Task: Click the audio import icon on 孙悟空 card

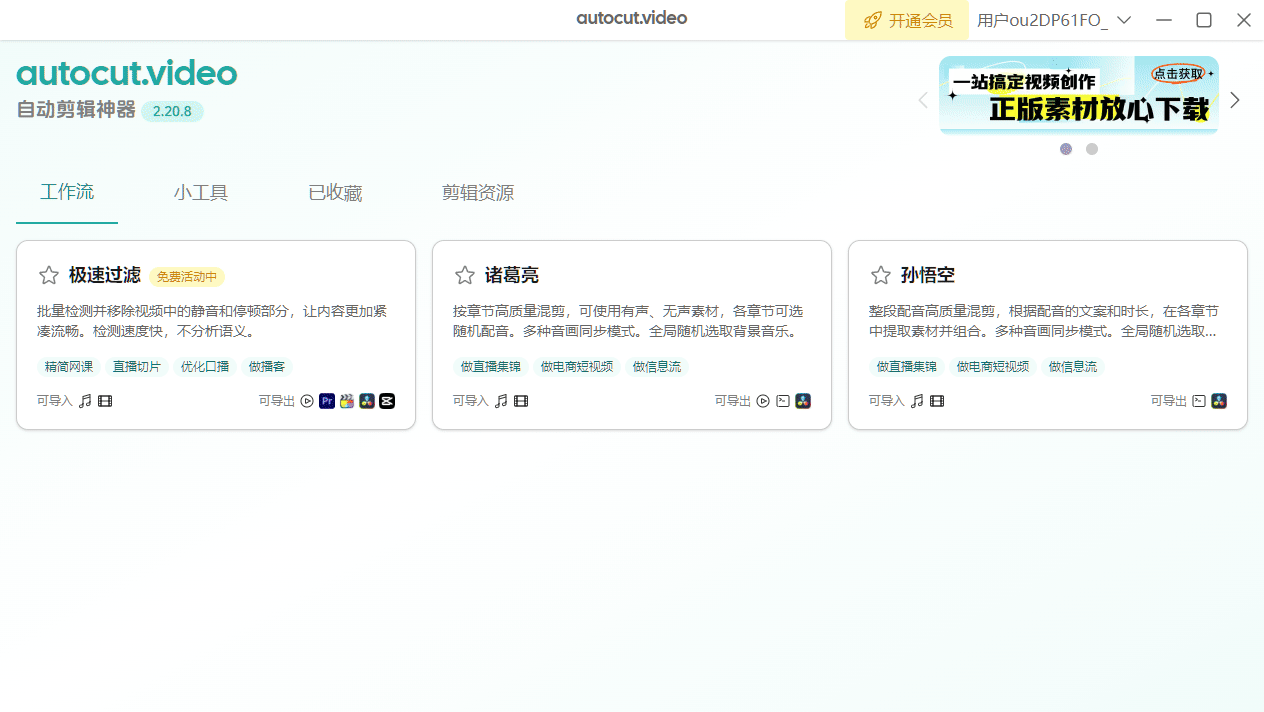Action: click(917, 401)
